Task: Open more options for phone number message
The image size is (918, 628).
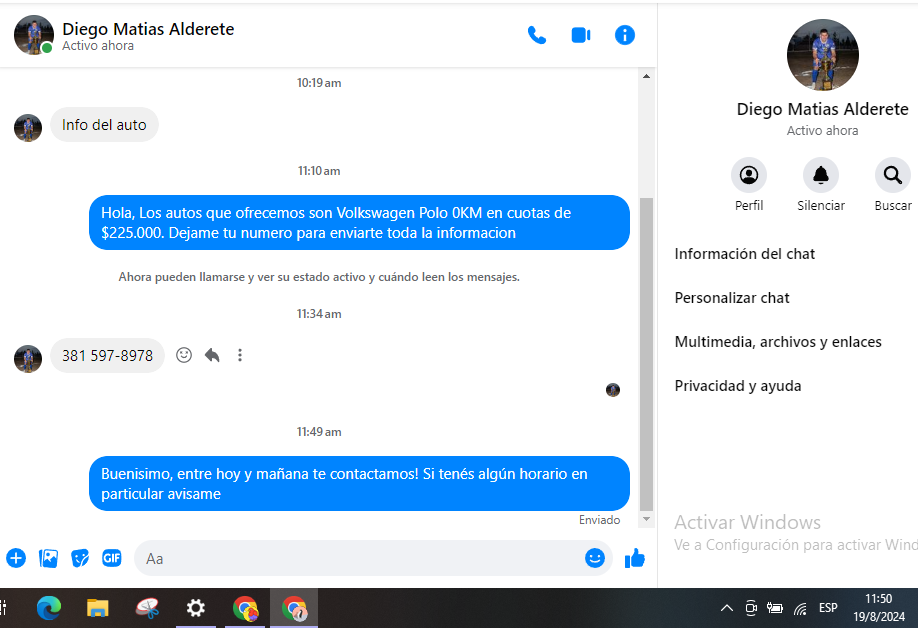Action: [x=240, y=355]
